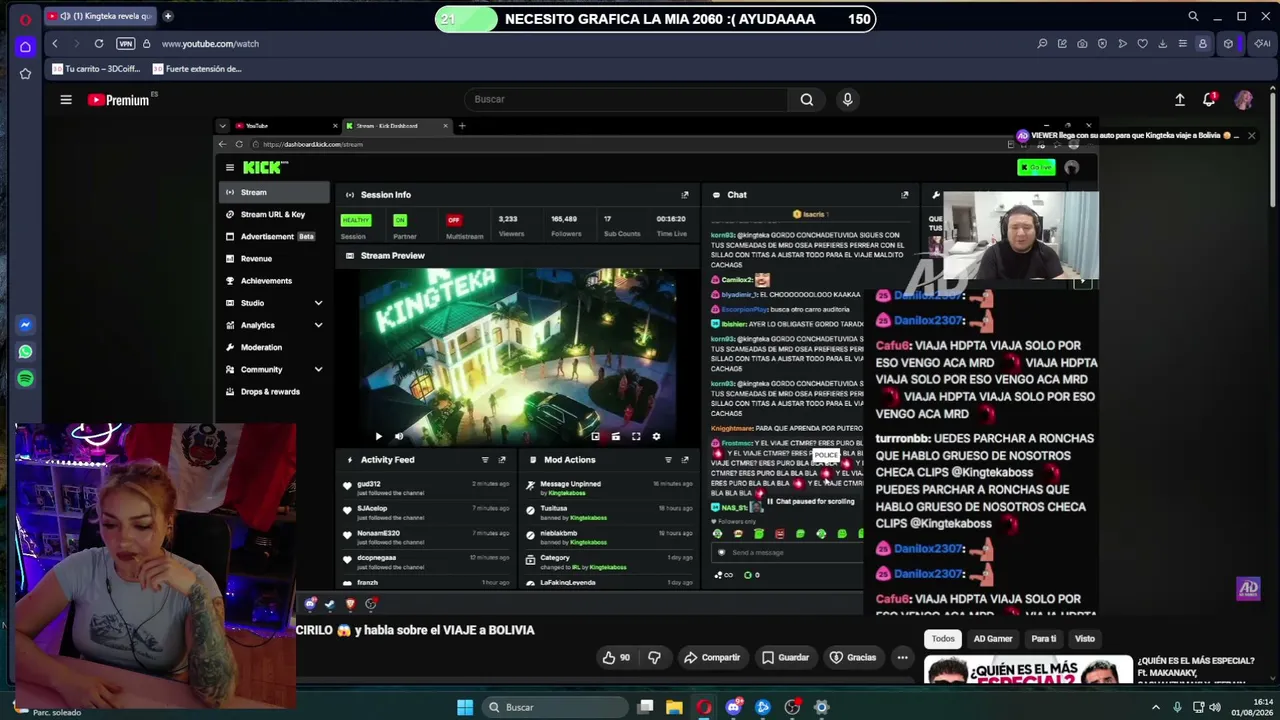Viewport: 1280px width, 720px height.
Task: Open Opera easy setup sliders
Action: tap(1182, 44)
